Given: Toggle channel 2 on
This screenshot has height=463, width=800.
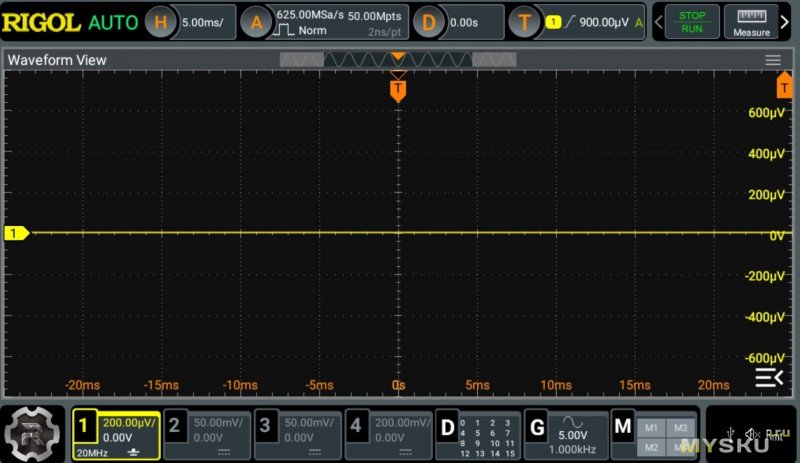Looking at the screenshot, I should click(x=207, y=430).
